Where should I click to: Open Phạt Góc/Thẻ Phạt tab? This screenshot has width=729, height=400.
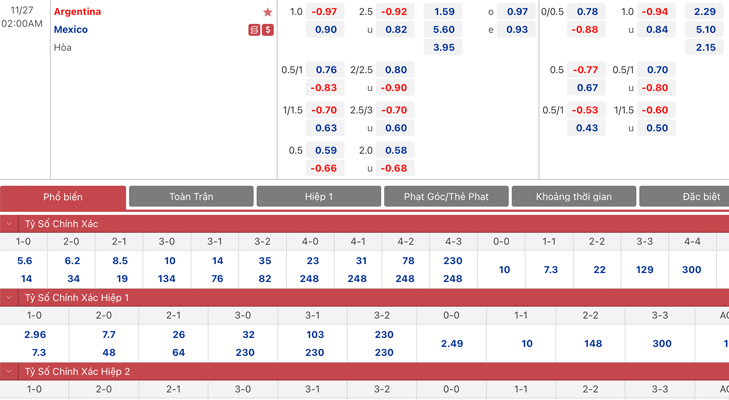tap(446, 197)
